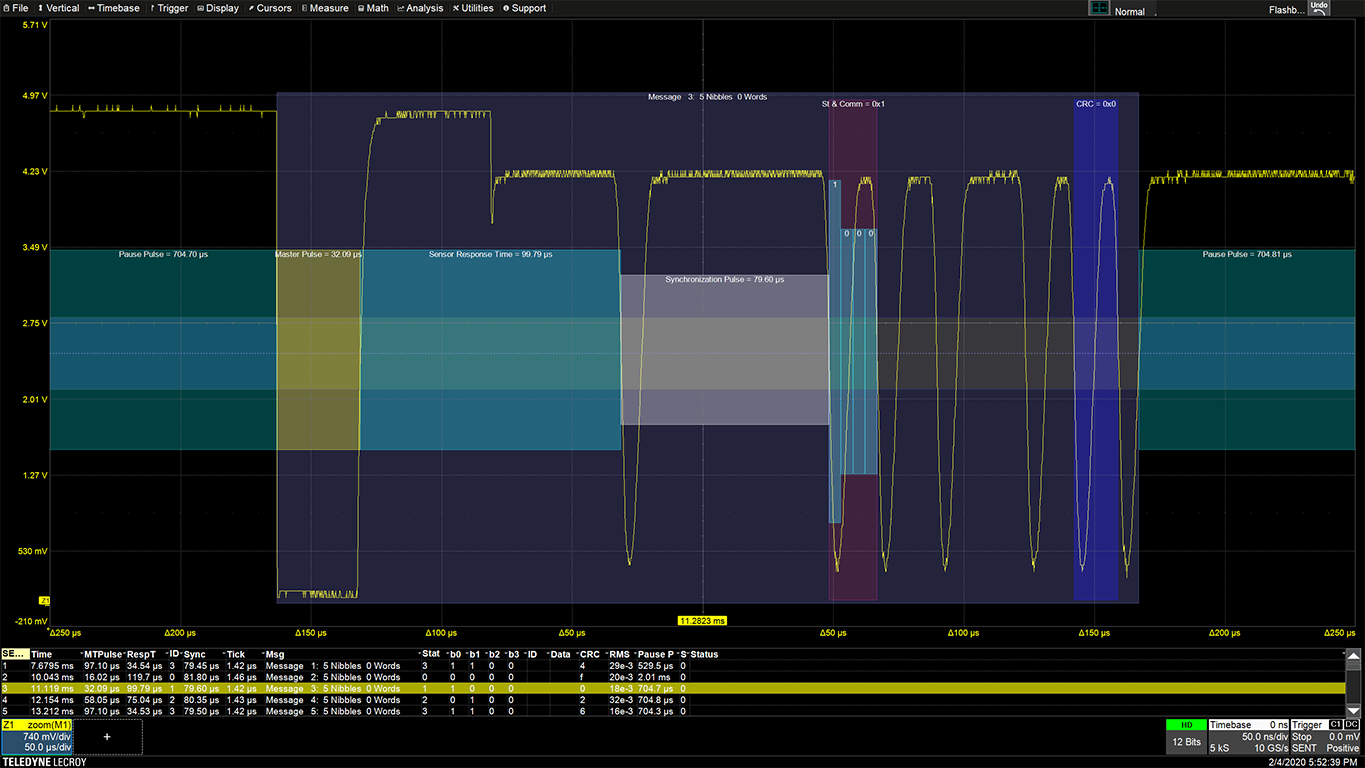Add a new trace with plus box
The height and width of the screenshot is (768, 1365).
(107, 736)
